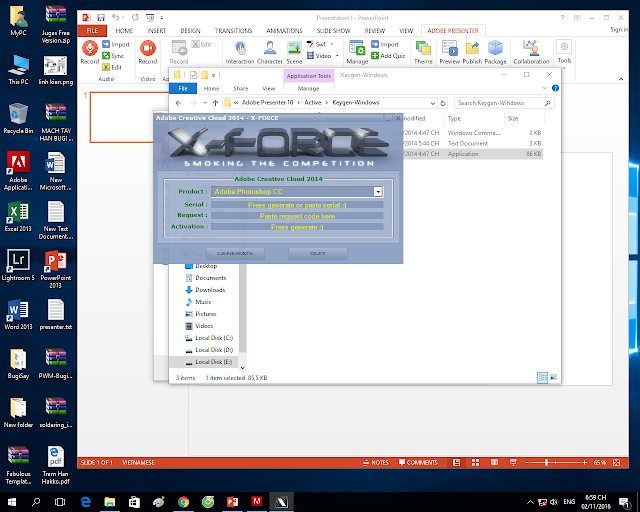This screenshot has height=512, width=640.
Task: Refresh the Explorer address bar
Action: pyautogui.click(x=443, y=103)
